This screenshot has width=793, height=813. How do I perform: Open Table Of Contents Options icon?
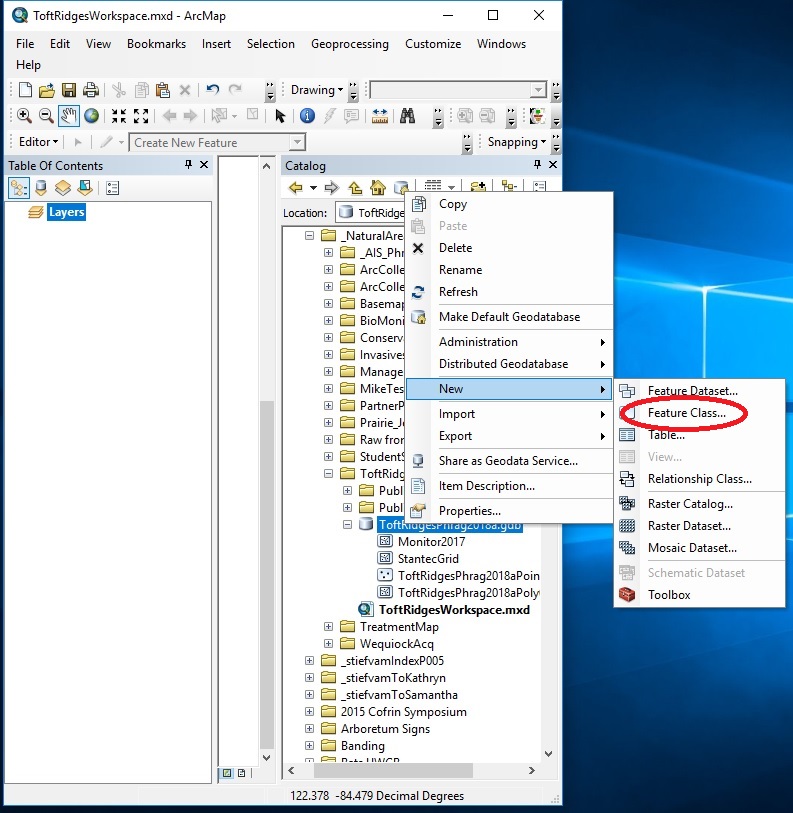click(113, 188)
